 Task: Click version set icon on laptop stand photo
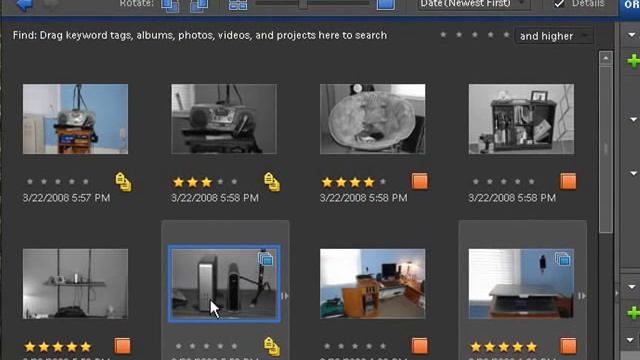563,259
